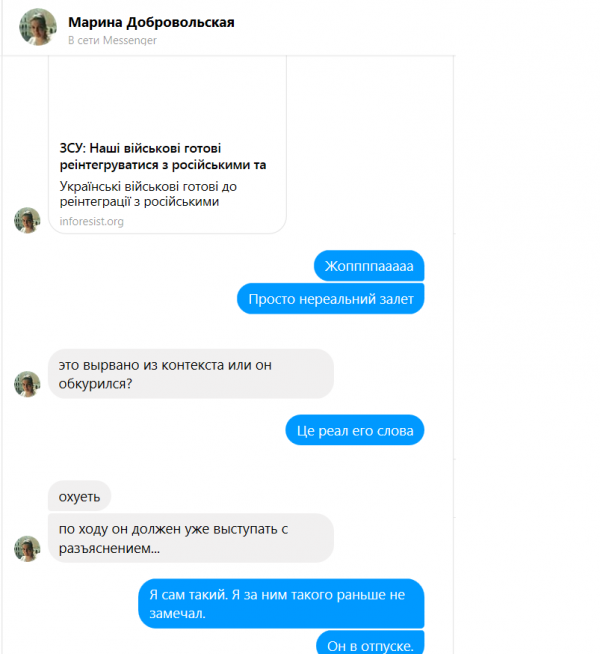Click the avatar beside the 'разъяснением' message
This screenshot has width=600, height=654.
27,548
